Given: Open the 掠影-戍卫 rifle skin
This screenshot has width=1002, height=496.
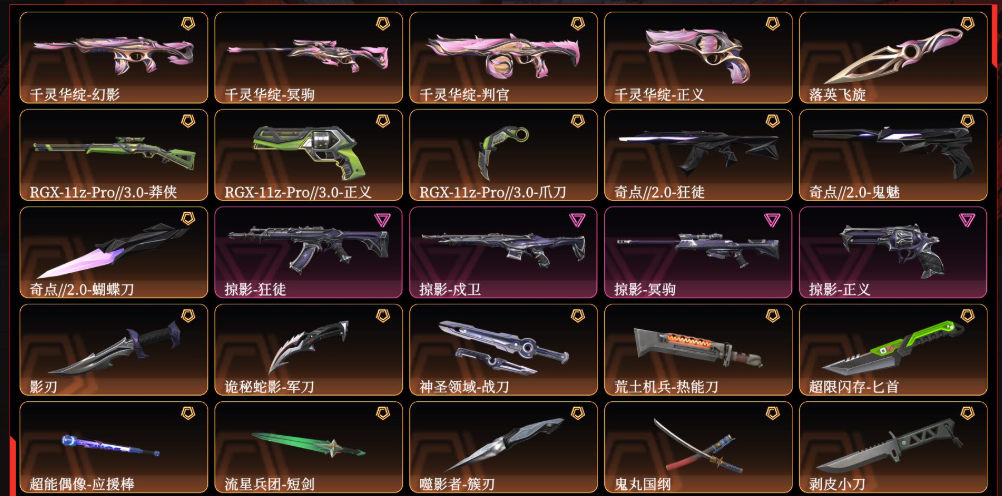Looking at the screenshot, I should click(504, 252).
